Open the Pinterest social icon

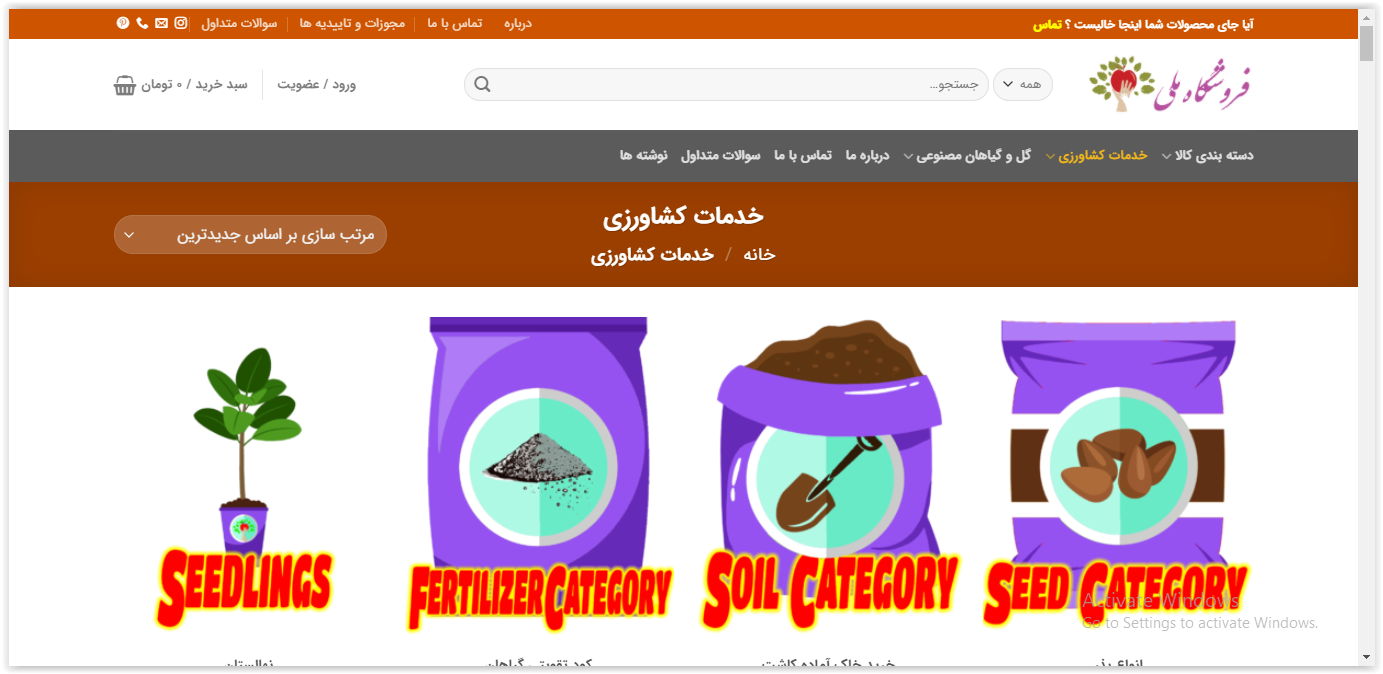tap(123, 23)
